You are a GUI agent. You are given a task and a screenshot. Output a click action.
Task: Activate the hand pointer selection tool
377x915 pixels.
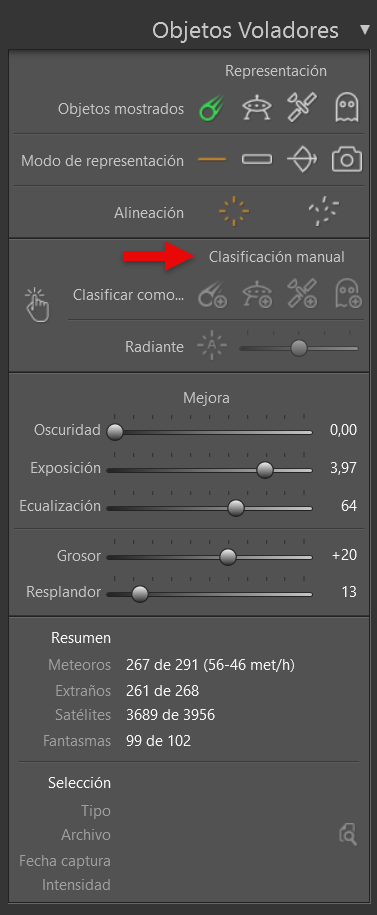(37, 305)
